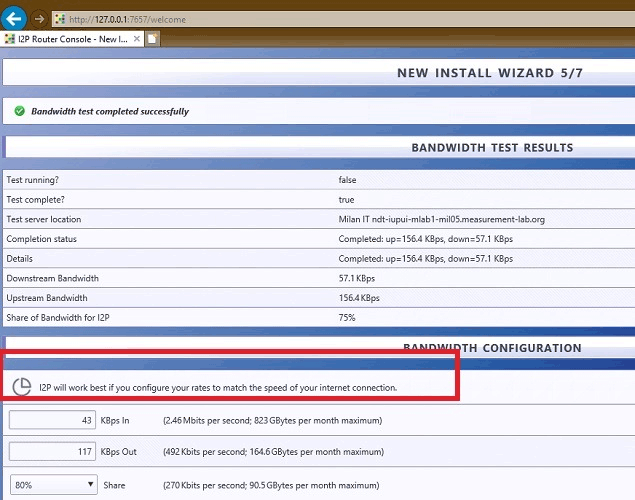Click the '156.4 KBps' upstream value

(x=359, y=298)
